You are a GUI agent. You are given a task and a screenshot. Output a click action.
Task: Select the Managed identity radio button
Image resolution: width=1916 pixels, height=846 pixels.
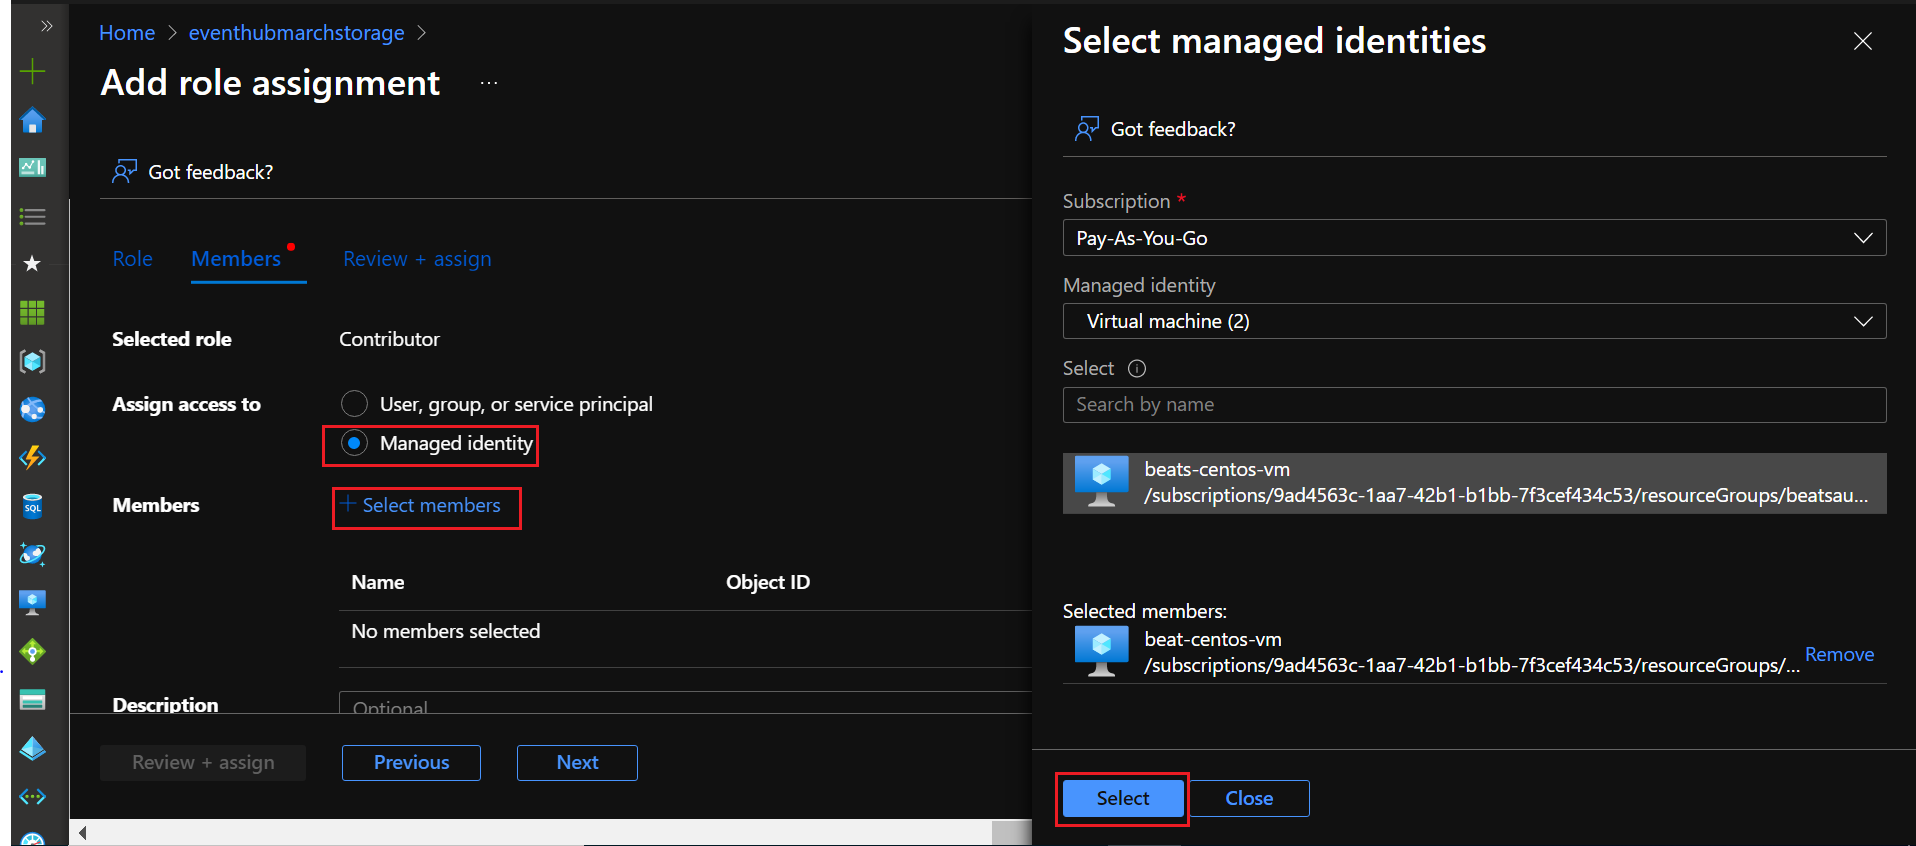coord(354,443)
